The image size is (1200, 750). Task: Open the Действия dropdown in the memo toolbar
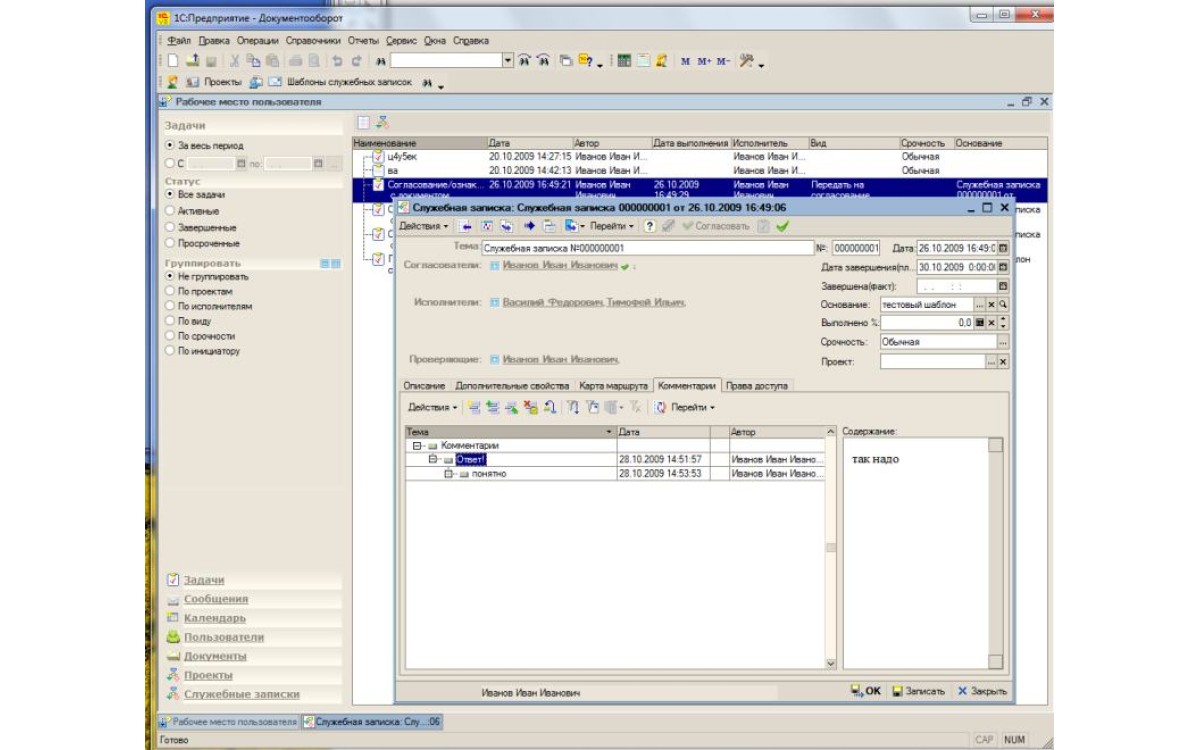point(424,226)
